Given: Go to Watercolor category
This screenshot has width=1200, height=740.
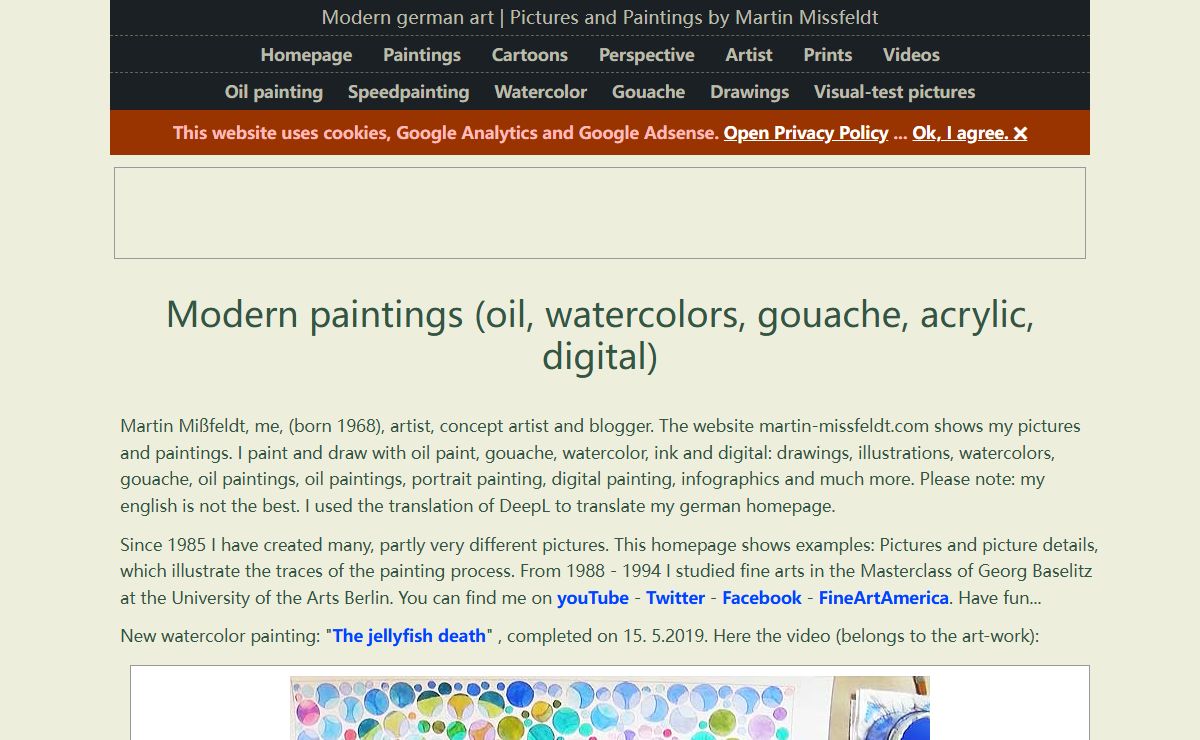Looking at the screenshot, I should [x=541, y=92].
